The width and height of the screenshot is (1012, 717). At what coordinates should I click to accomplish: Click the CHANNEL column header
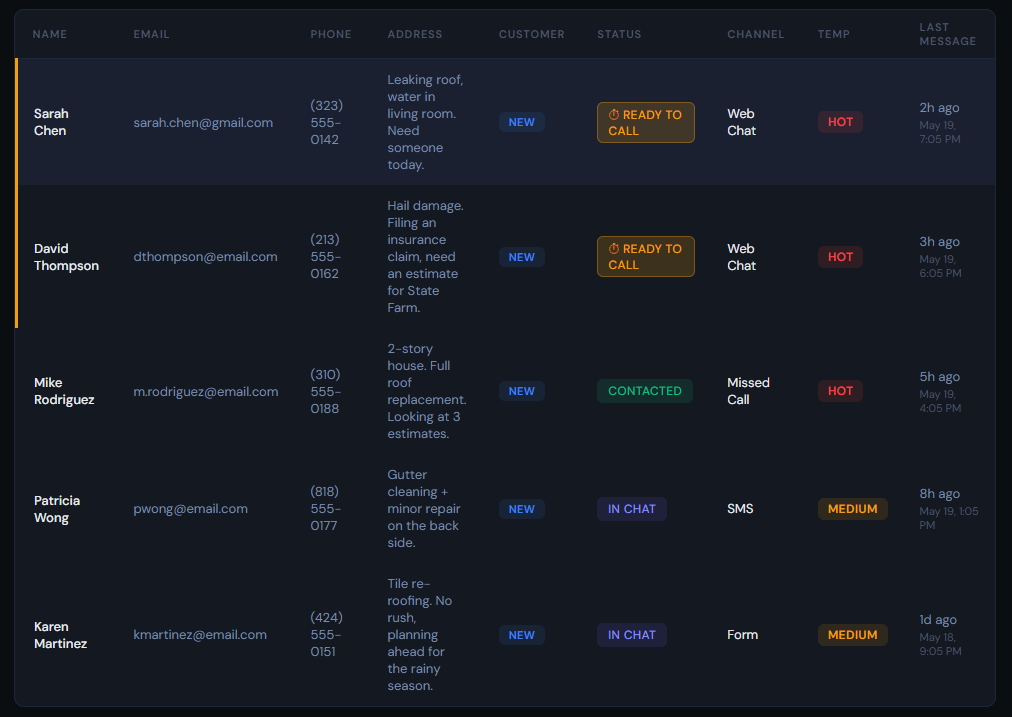pyautogui.click(x=755, y=34)
